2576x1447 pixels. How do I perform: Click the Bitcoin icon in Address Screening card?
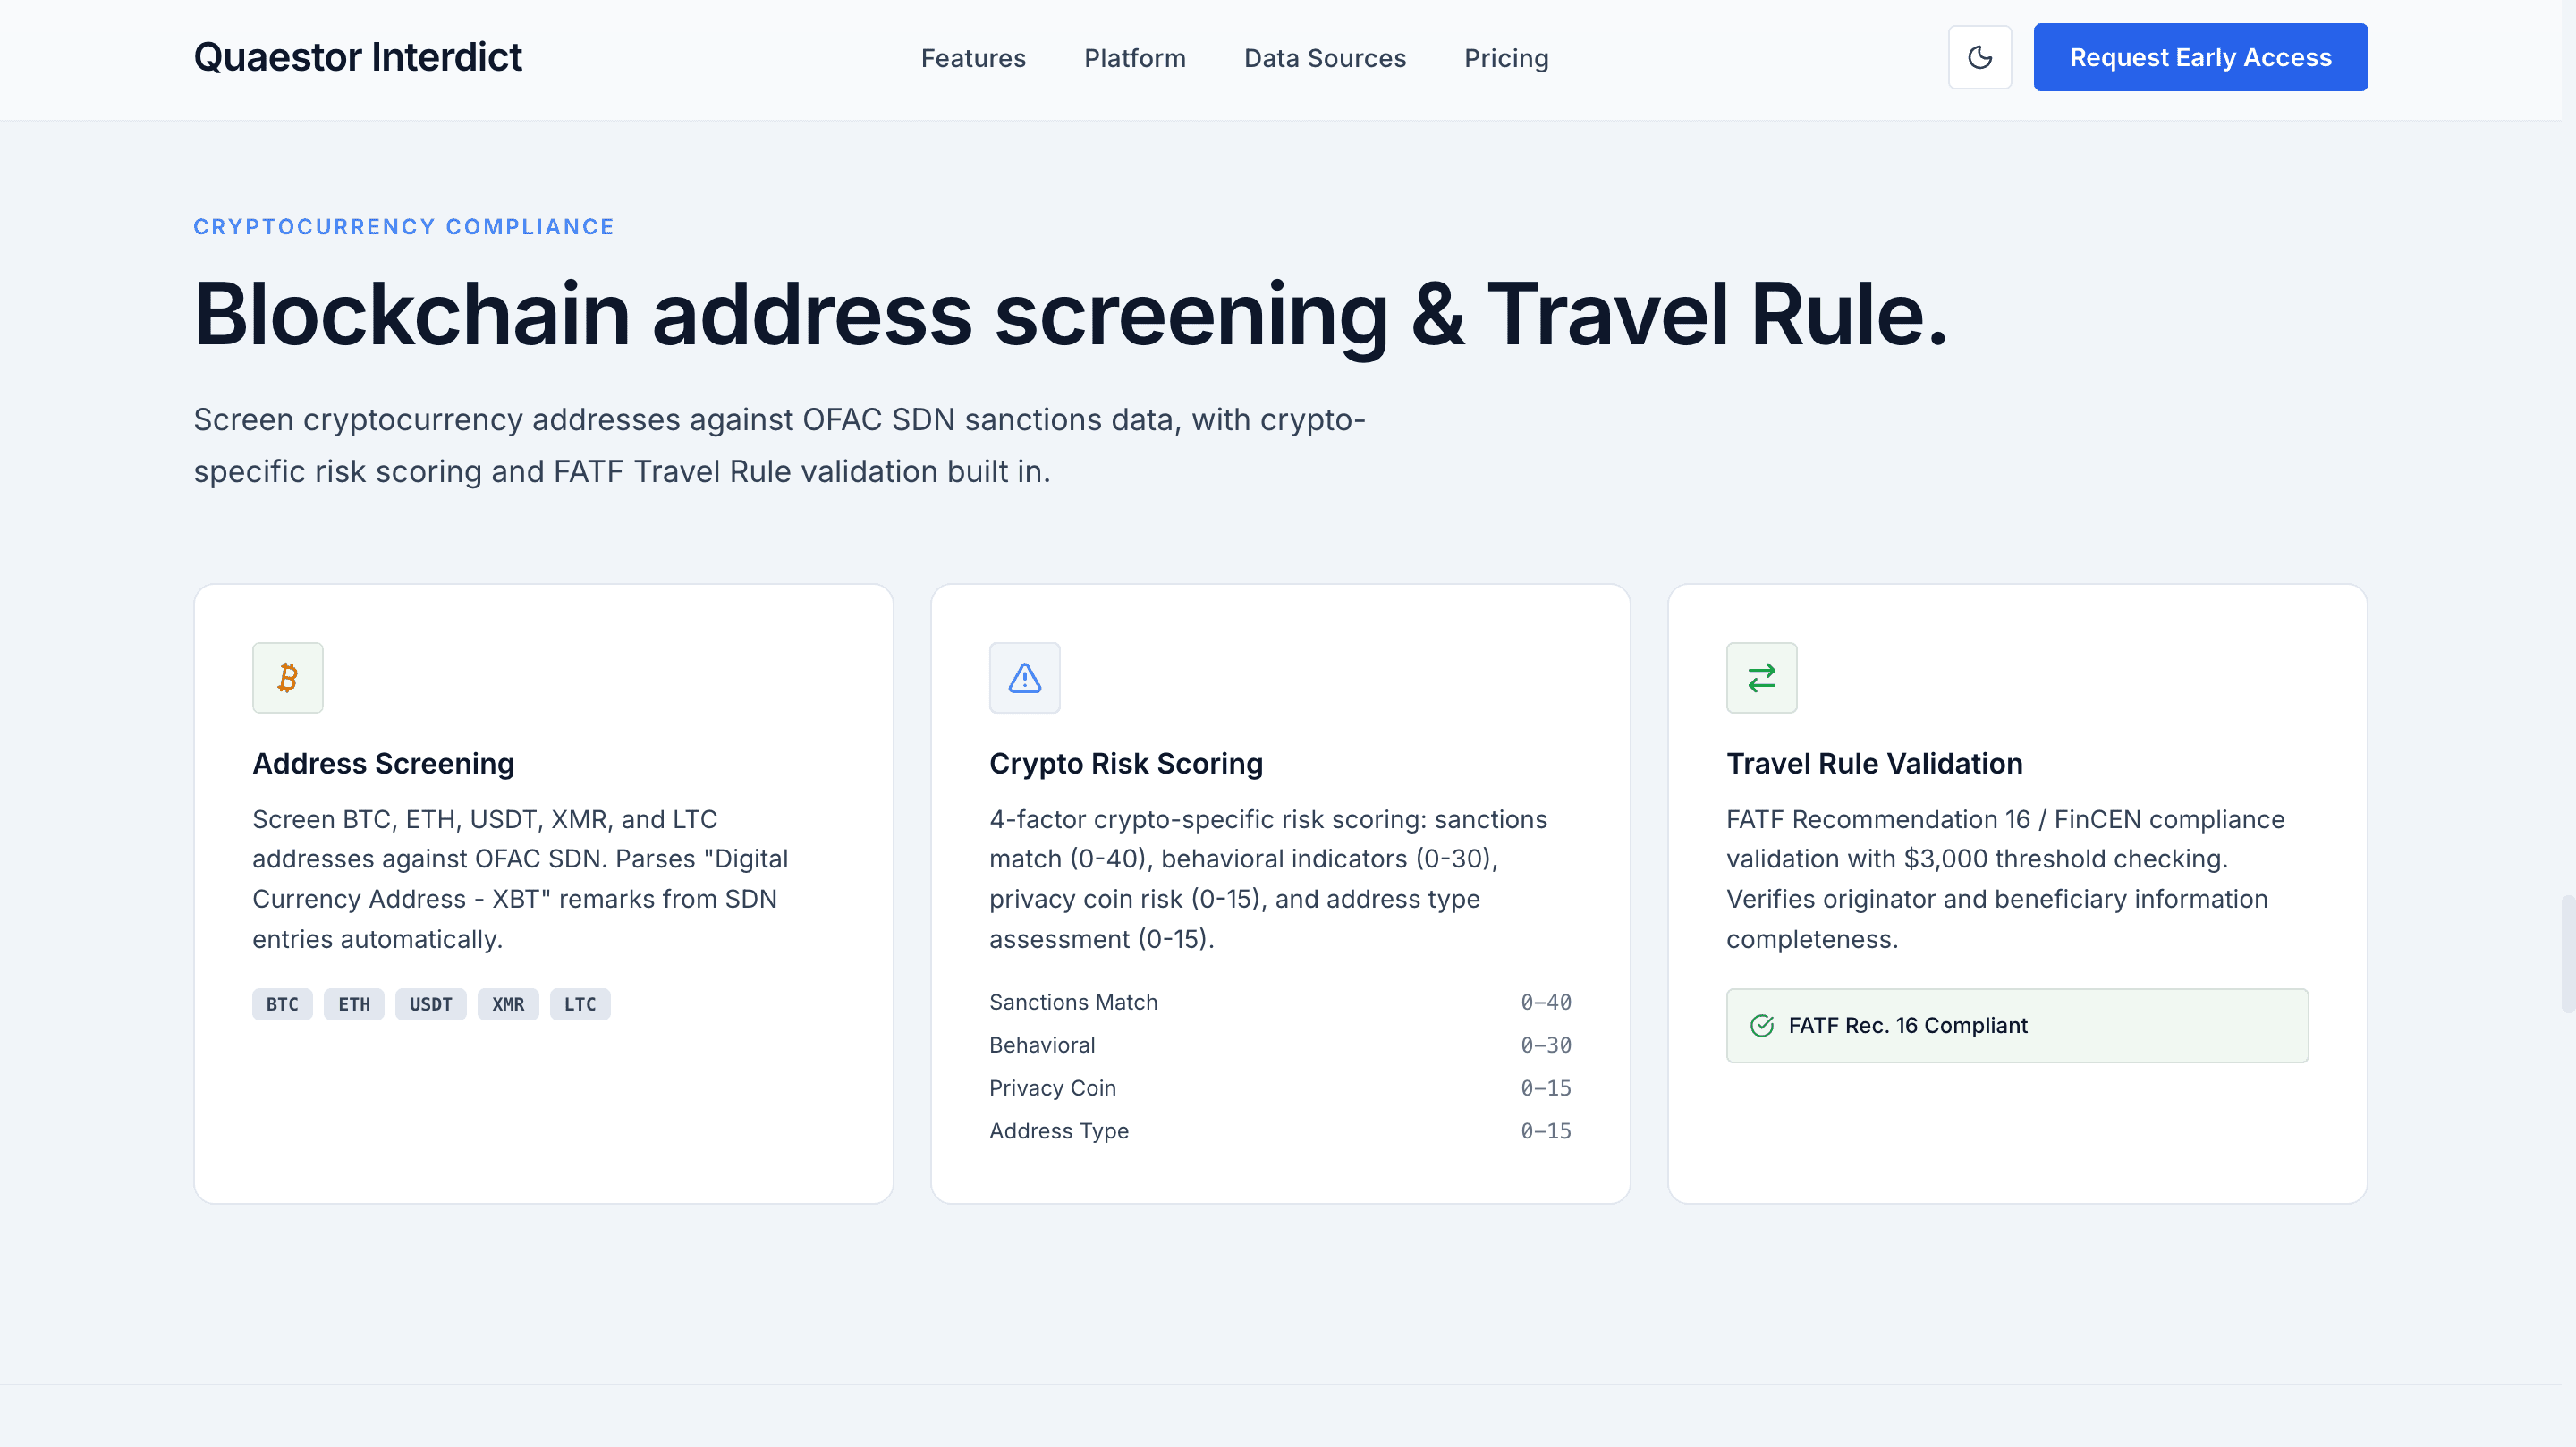coord(288,678)
